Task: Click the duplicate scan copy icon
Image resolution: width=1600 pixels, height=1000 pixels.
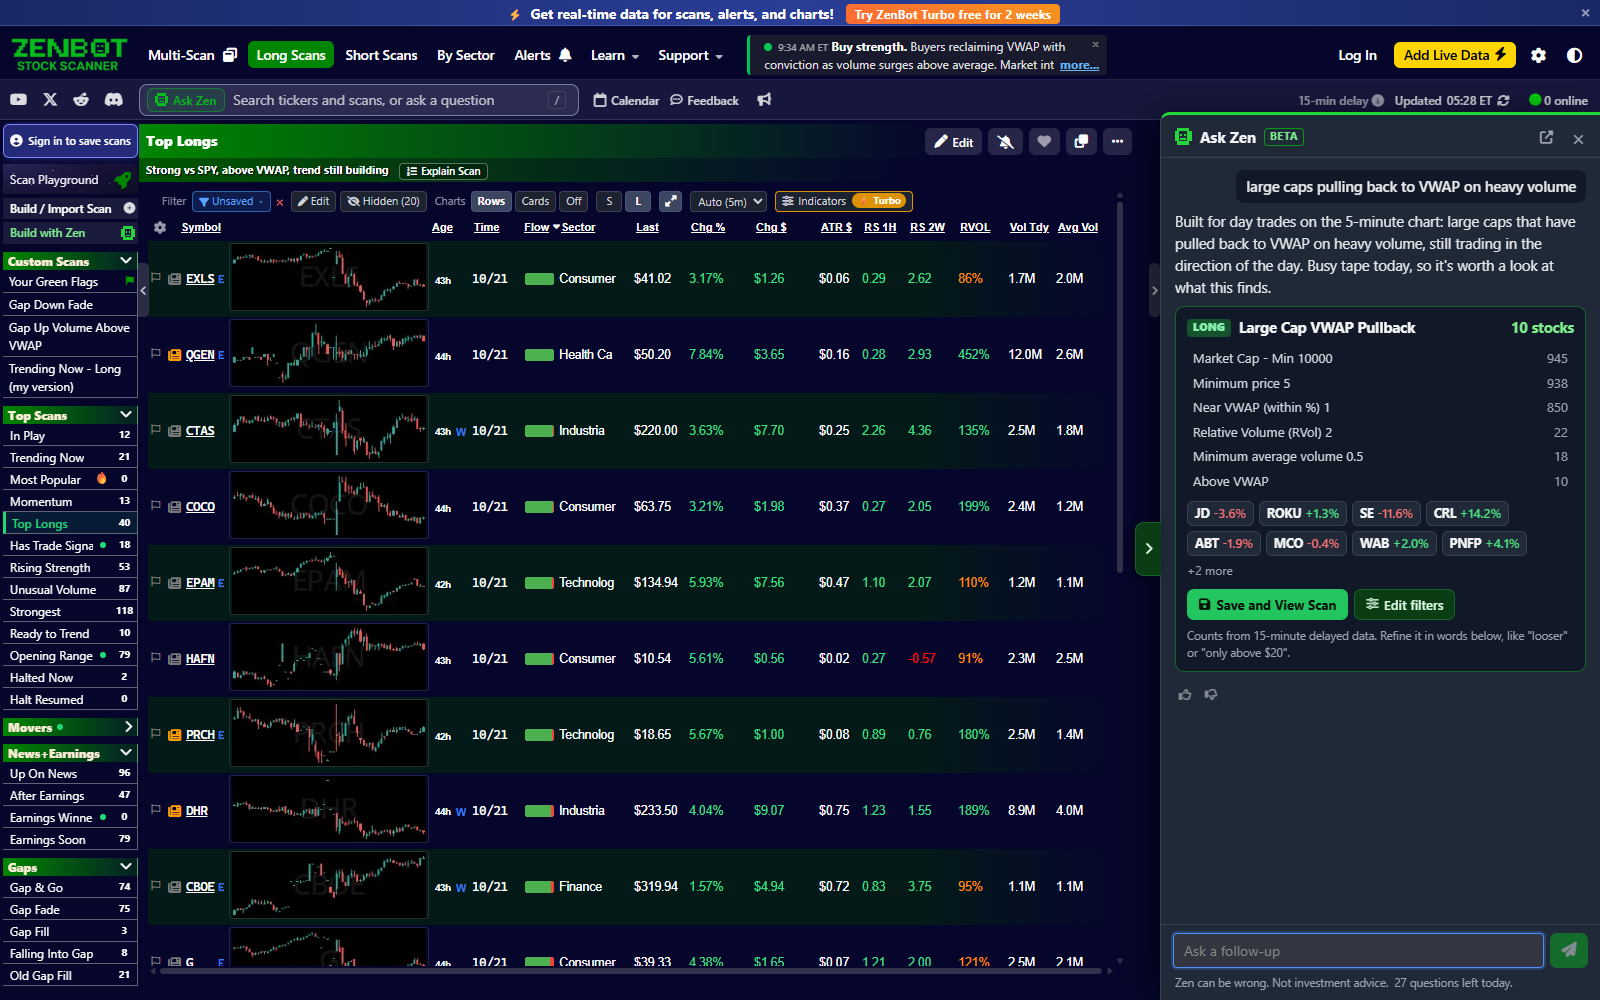Action: click(x=1081, y=142)
